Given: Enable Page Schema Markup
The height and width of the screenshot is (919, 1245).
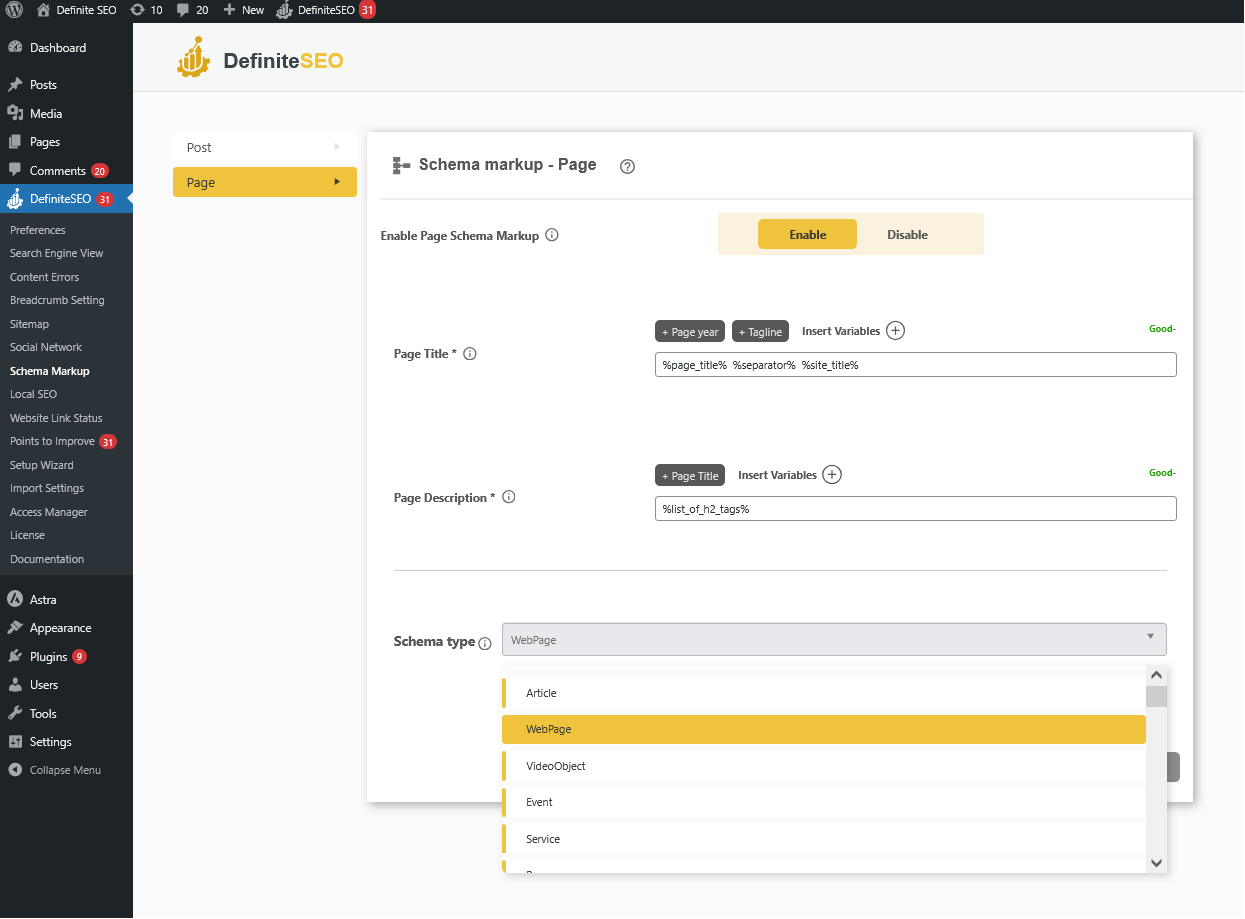Looking at the screenshot, I should coord(806,234).
